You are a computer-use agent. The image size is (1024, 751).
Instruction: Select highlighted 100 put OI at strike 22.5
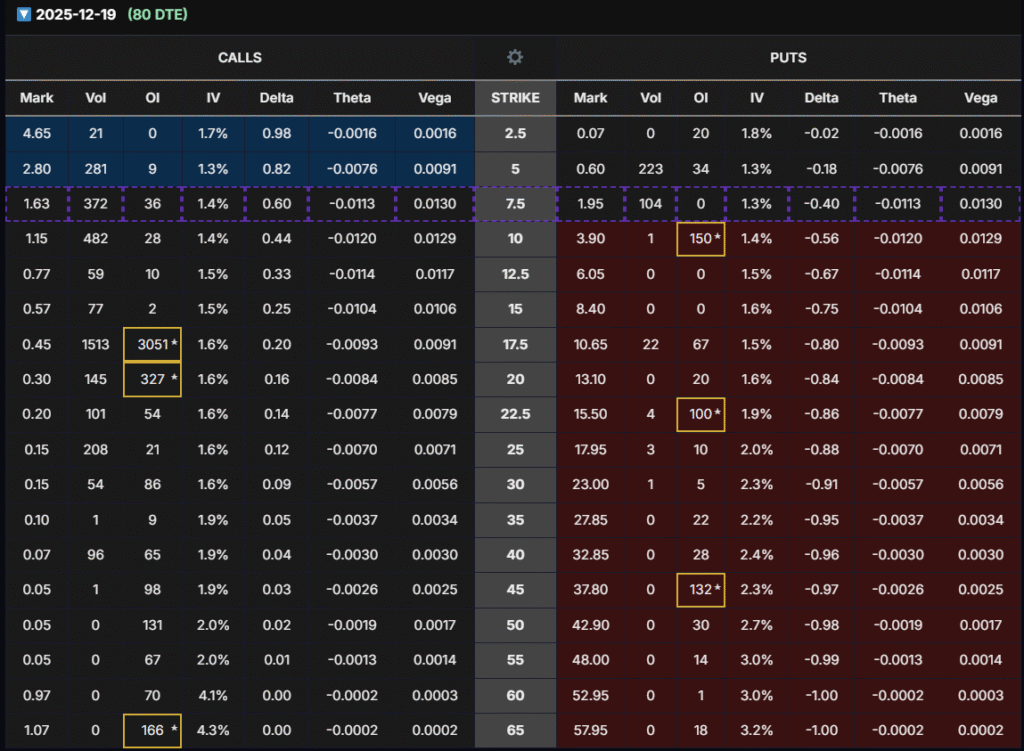[x=700, y=414]
